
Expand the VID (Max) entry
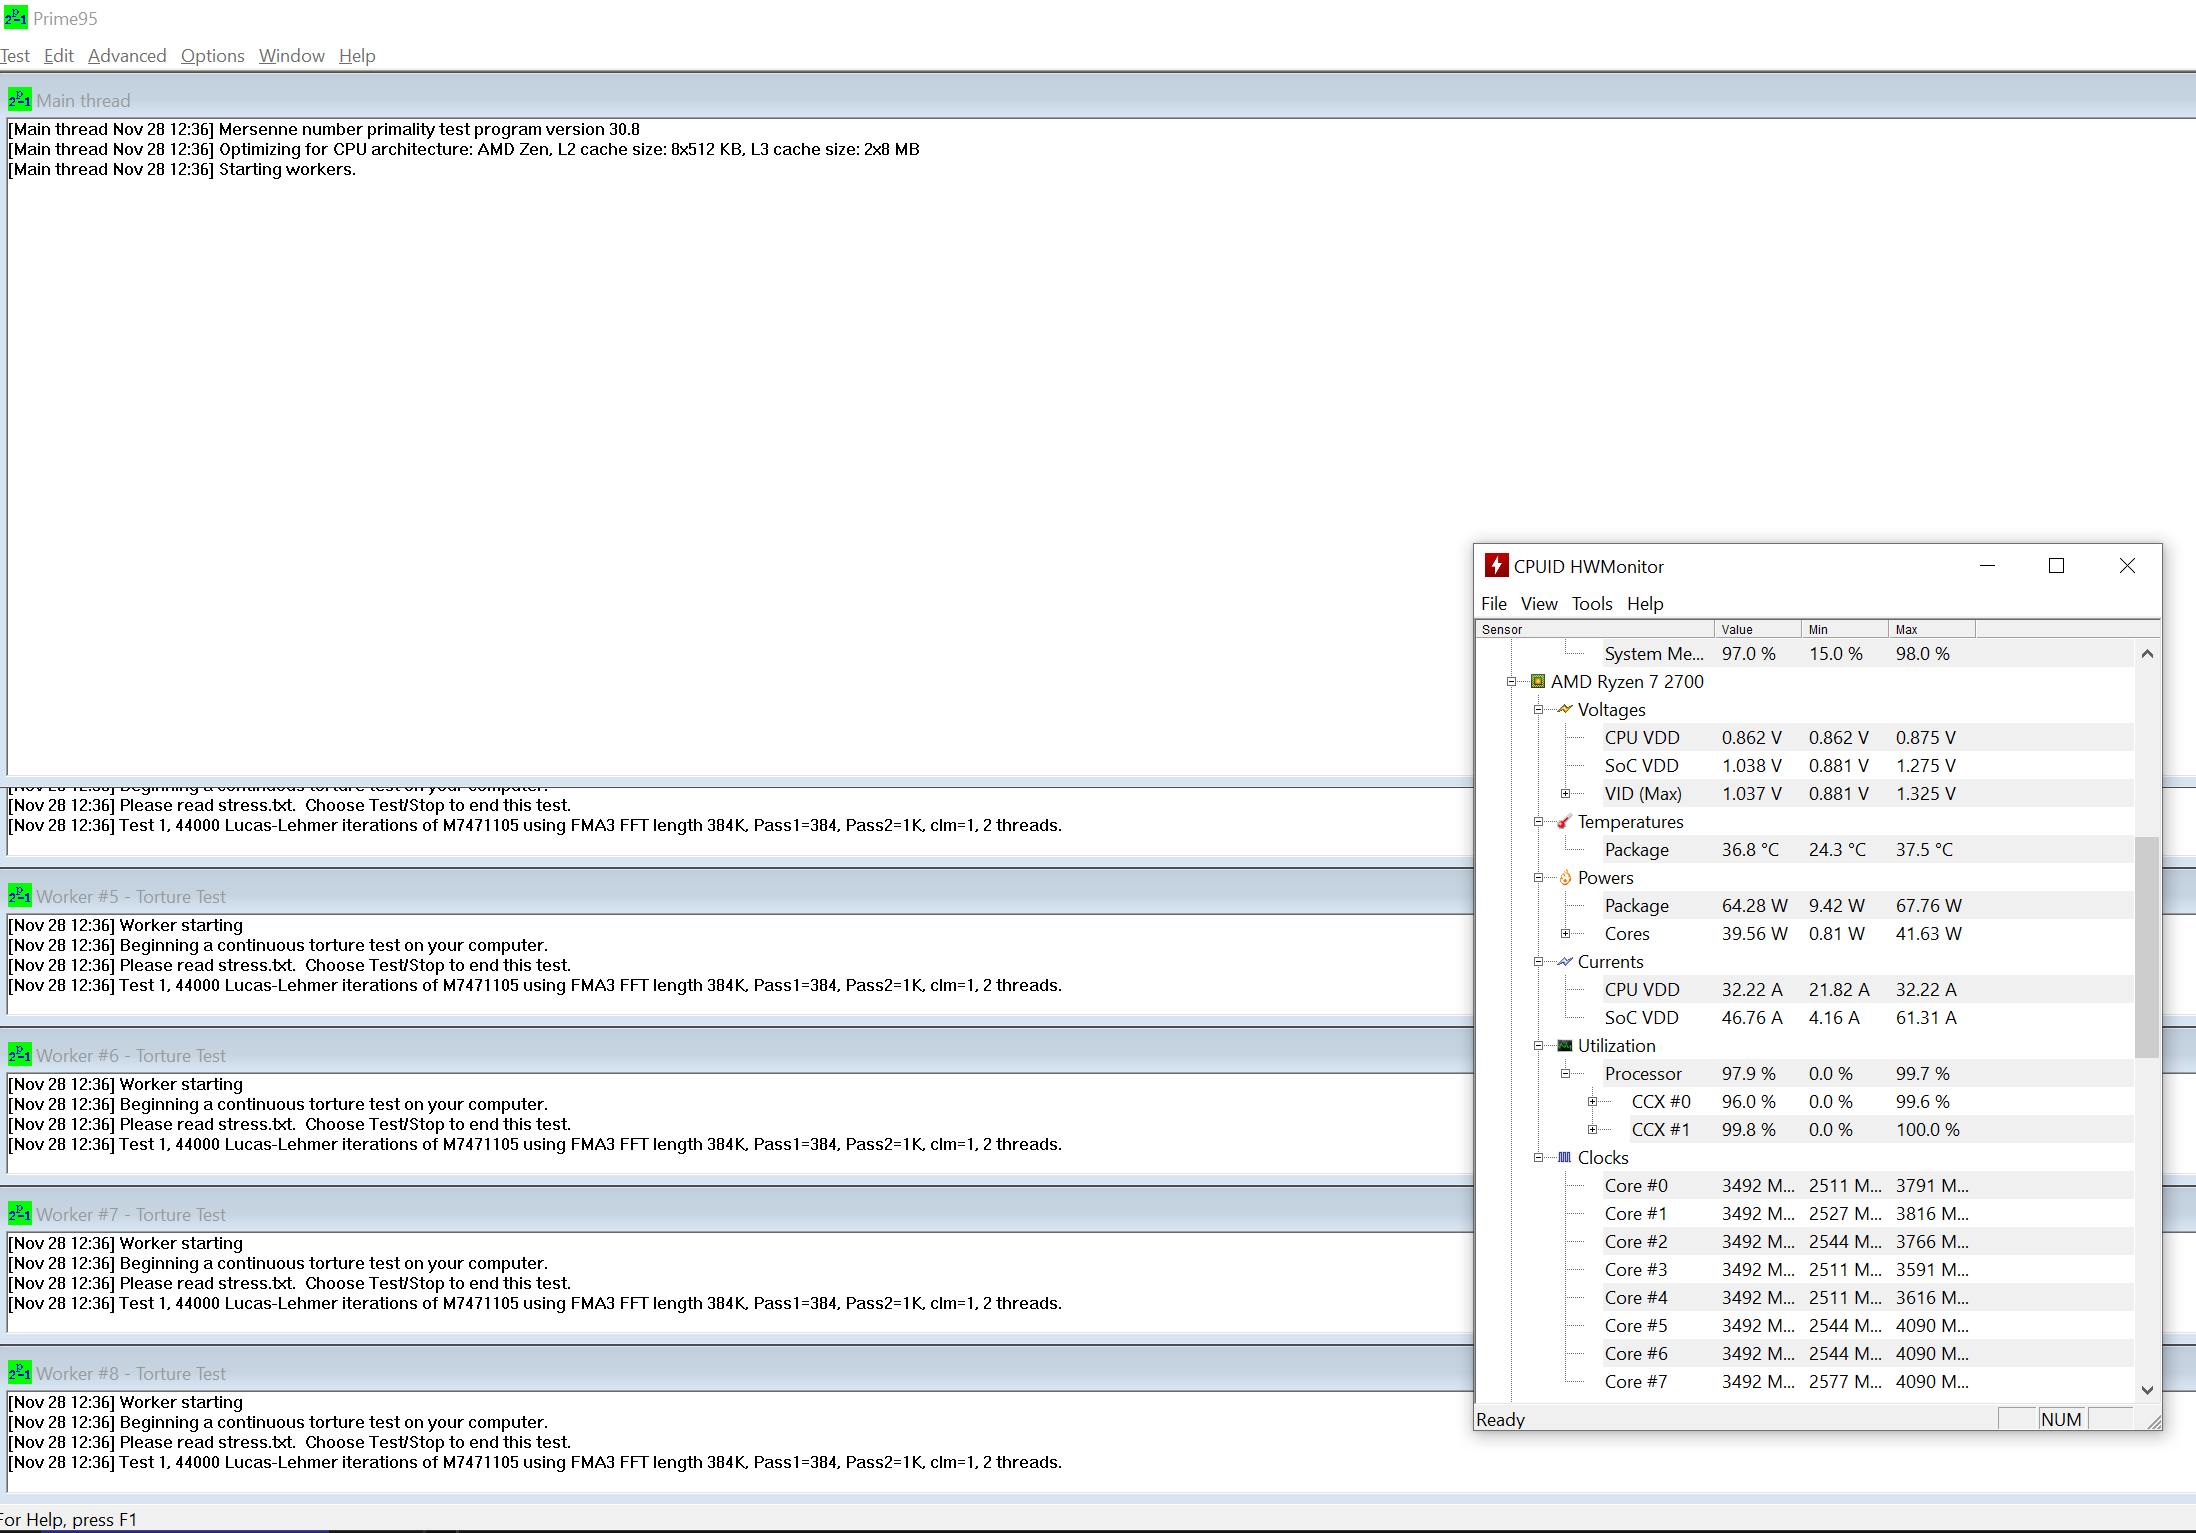tap(1565, 793)
